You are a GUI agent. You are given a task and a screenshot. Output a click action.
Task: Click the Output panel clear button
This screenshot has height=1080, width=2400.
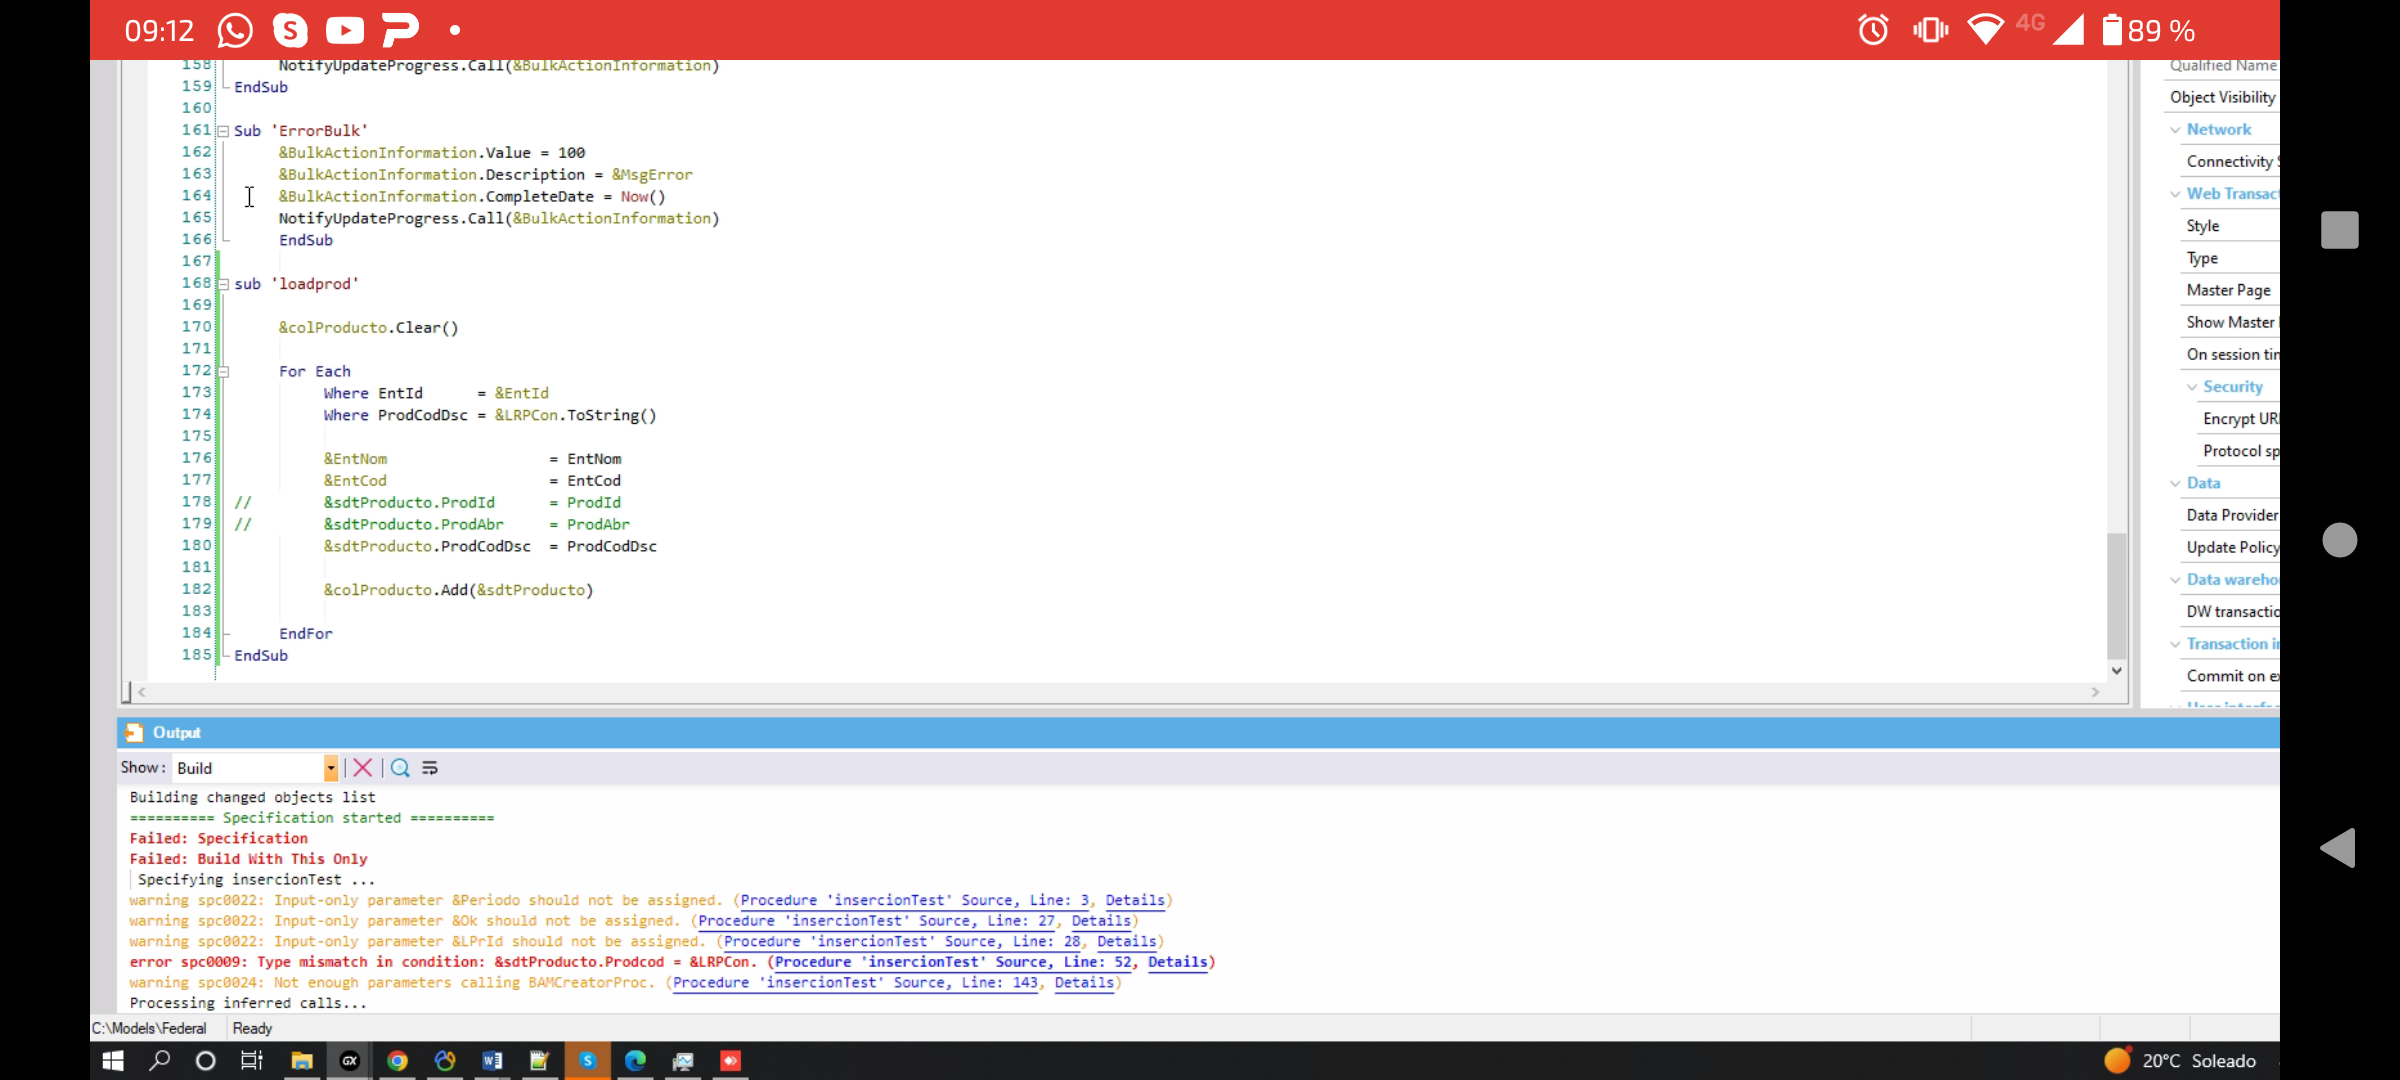pos(363,766)
